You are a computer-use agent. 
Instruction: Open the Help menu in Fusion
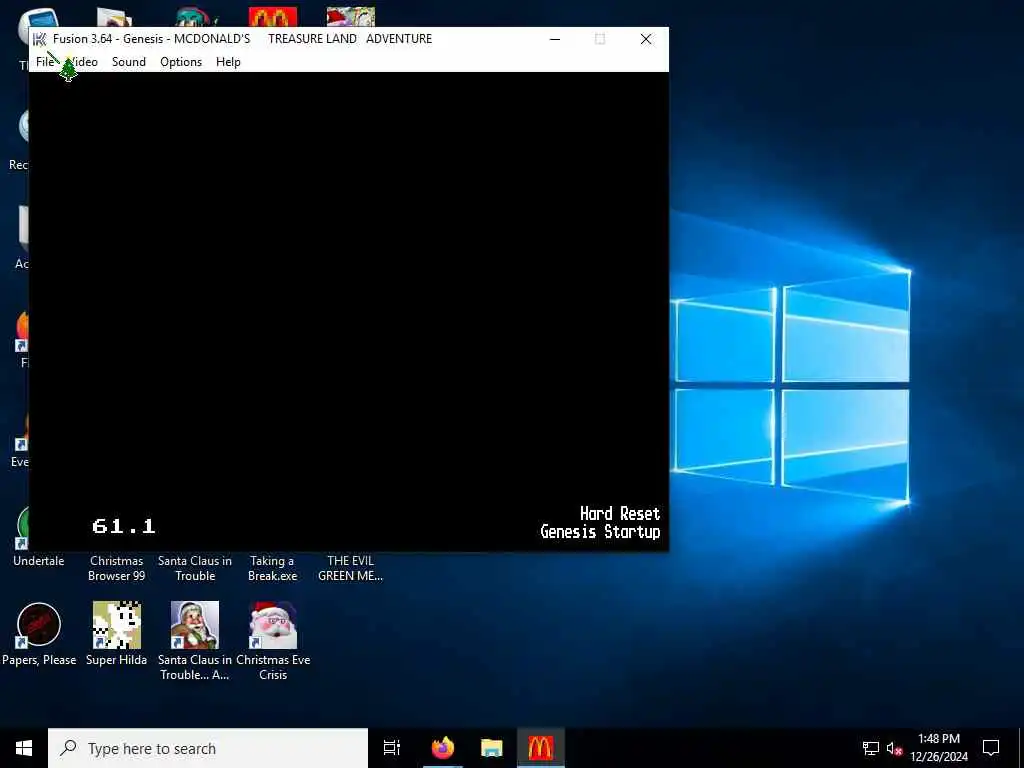point(228,62)
